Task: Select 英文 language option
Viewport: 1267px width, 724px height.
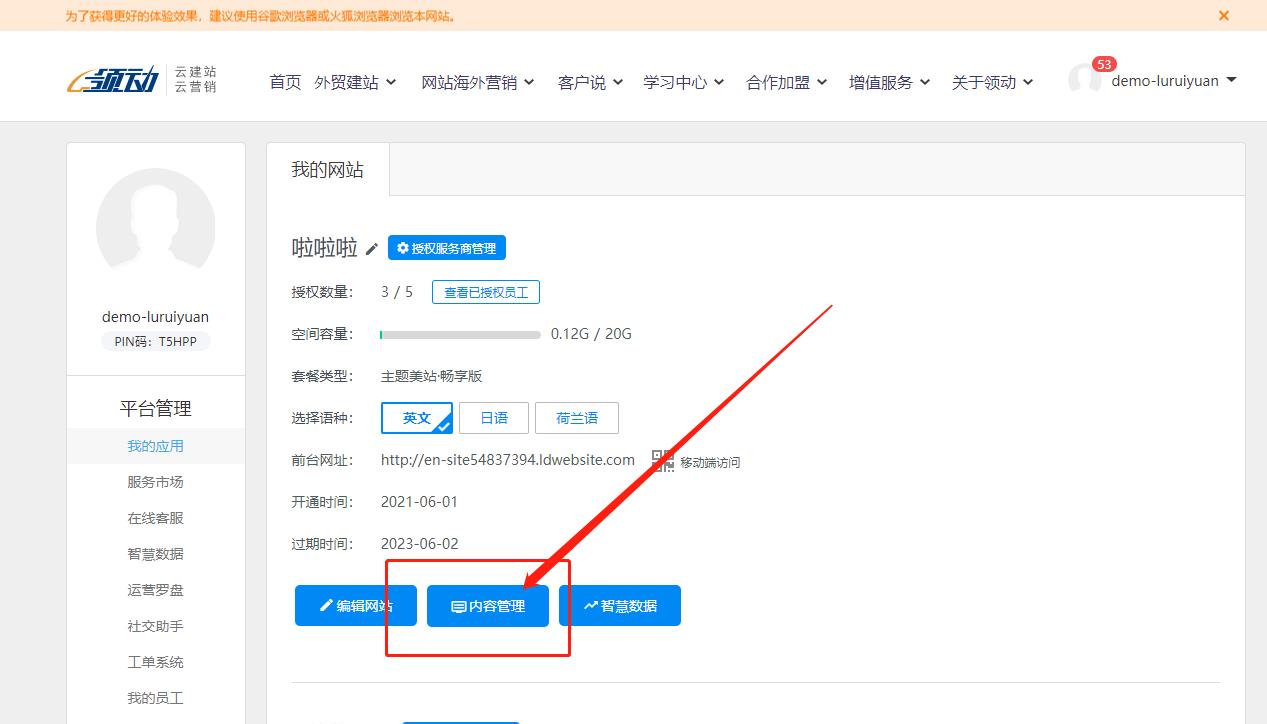Action: pyautogui.click(x=416, y=418)
